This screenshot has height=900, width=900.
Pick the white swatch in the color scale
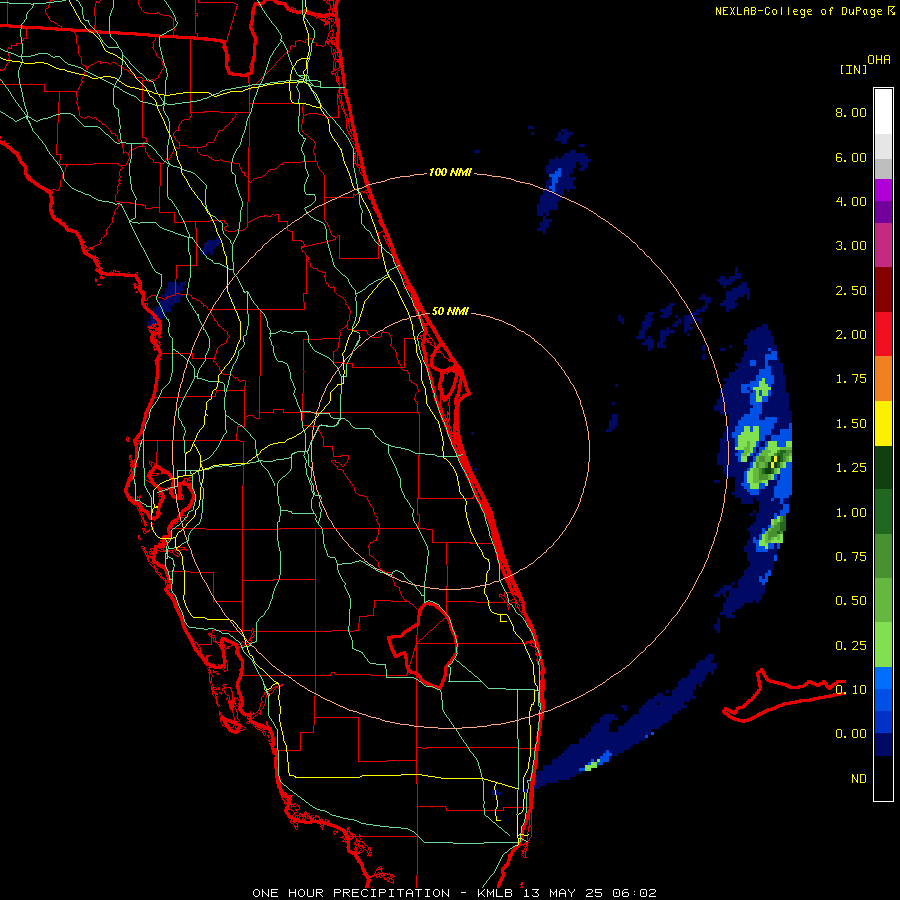pyautogui.click(x=883, y=112)
